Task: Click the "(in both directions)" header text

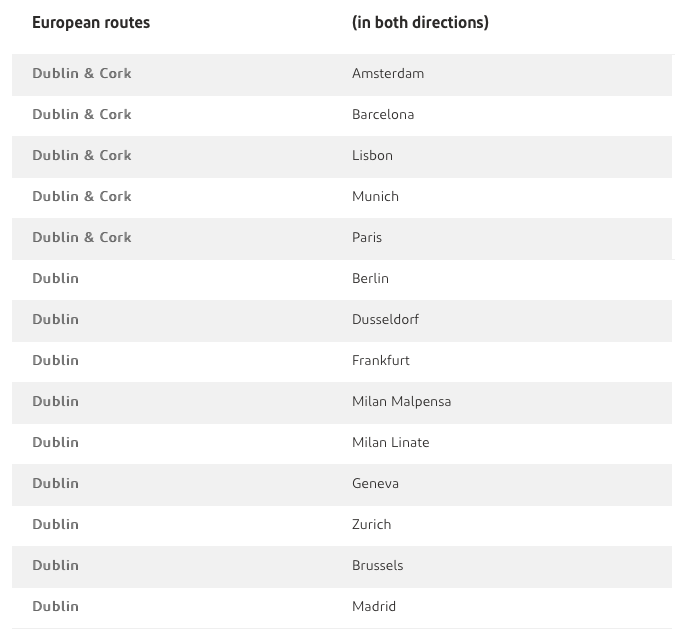Action: 420,23
